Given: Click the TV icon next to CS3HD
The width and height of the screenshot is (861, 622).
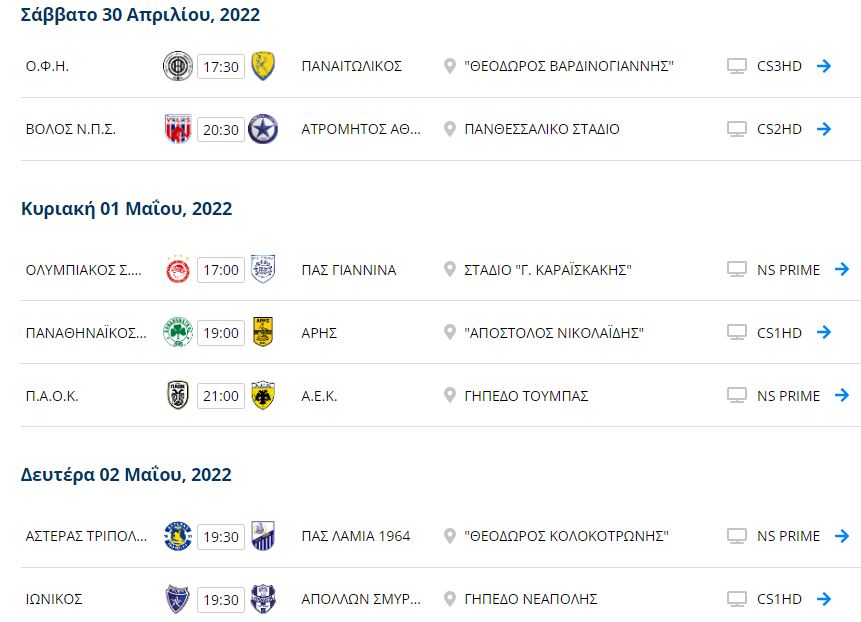Looking at the screenshot, I should [x=737, y=66].
